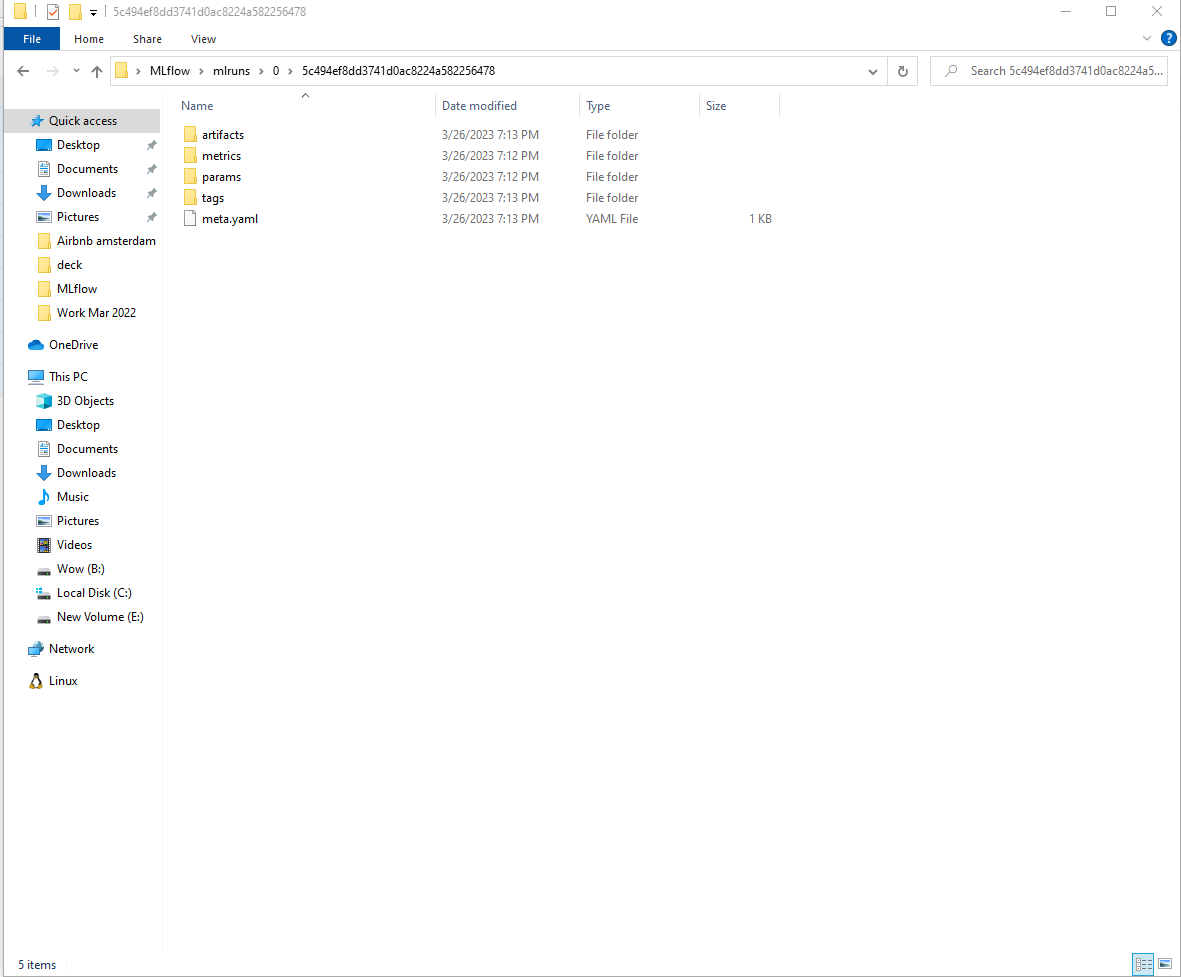Click Properties icon in quick access toolbar

click(53, 11)
